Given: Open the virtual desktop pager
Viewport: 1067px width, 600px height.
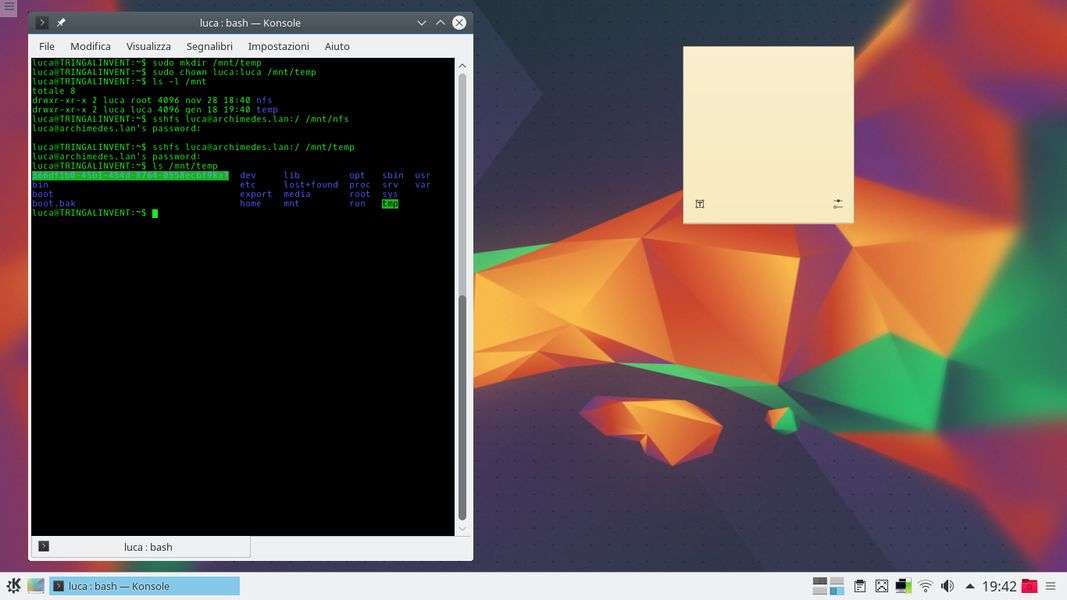Looking at the screenshot, I should tap(829, 586).
